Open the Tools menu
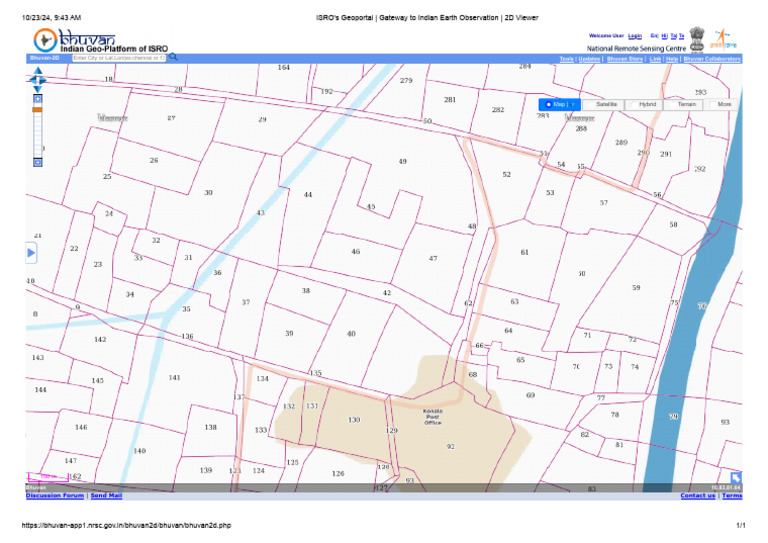768x543 pixels. [566, 59]
